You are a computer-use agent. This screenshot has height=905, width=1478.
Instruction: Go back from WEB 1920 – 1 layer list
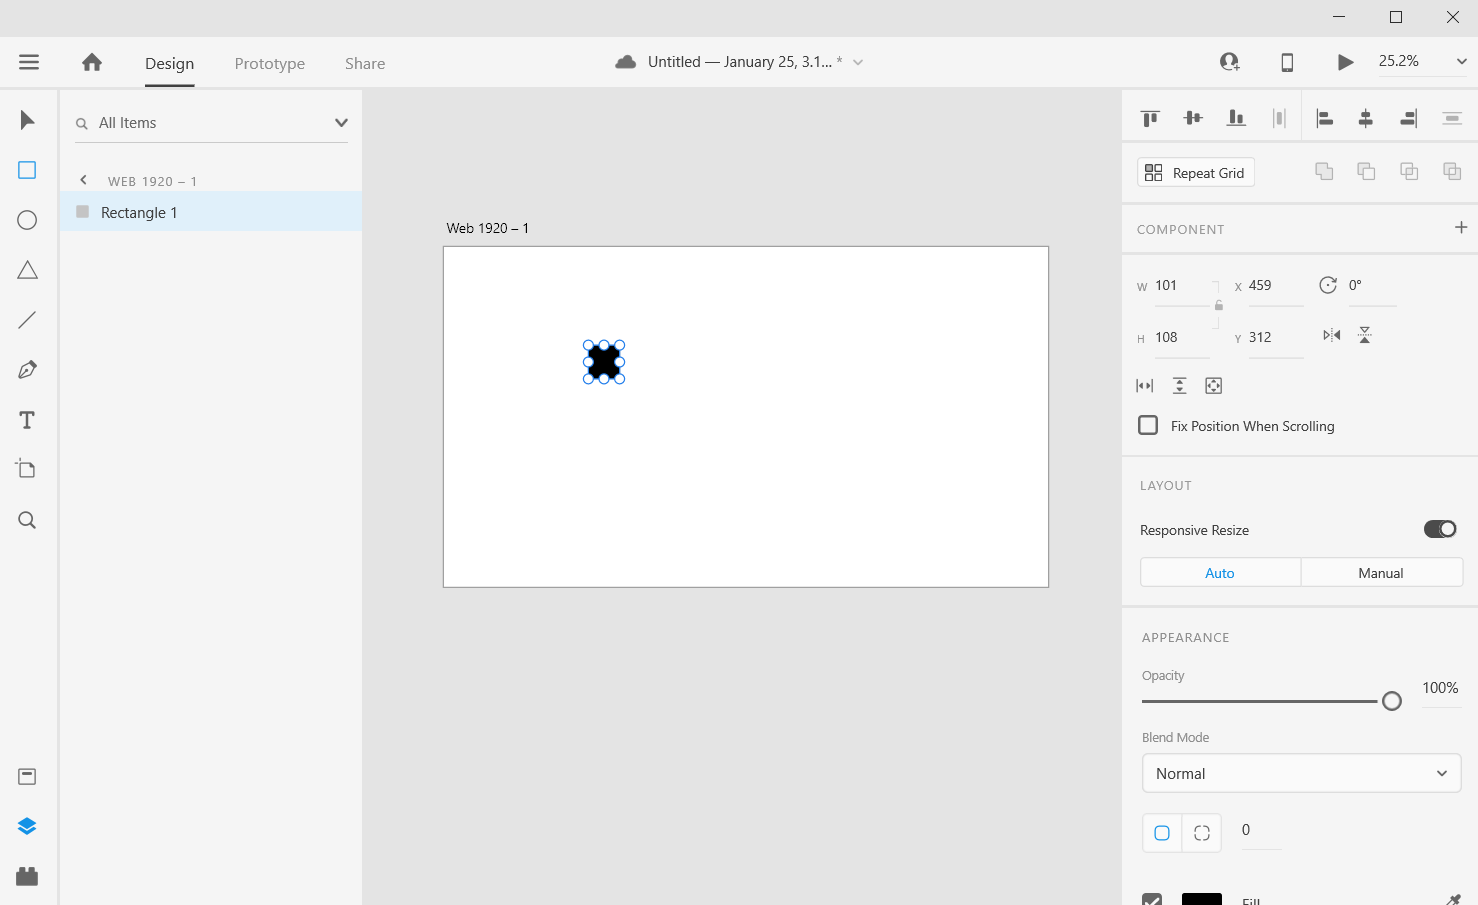(84, 180)
